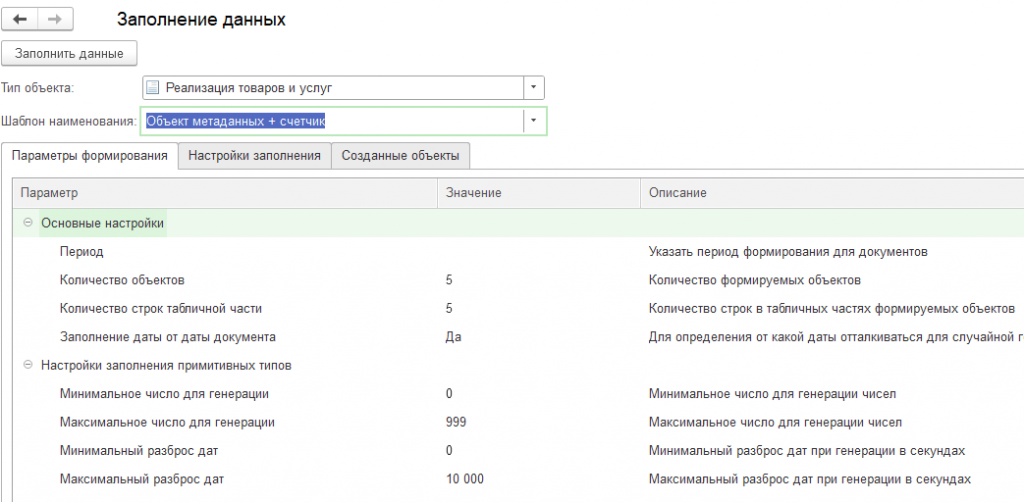This screenshot has height=502, width=1024.
Task: Open the Шаблон наименования dropdown arrow
Action: click(x=534, y=121)
